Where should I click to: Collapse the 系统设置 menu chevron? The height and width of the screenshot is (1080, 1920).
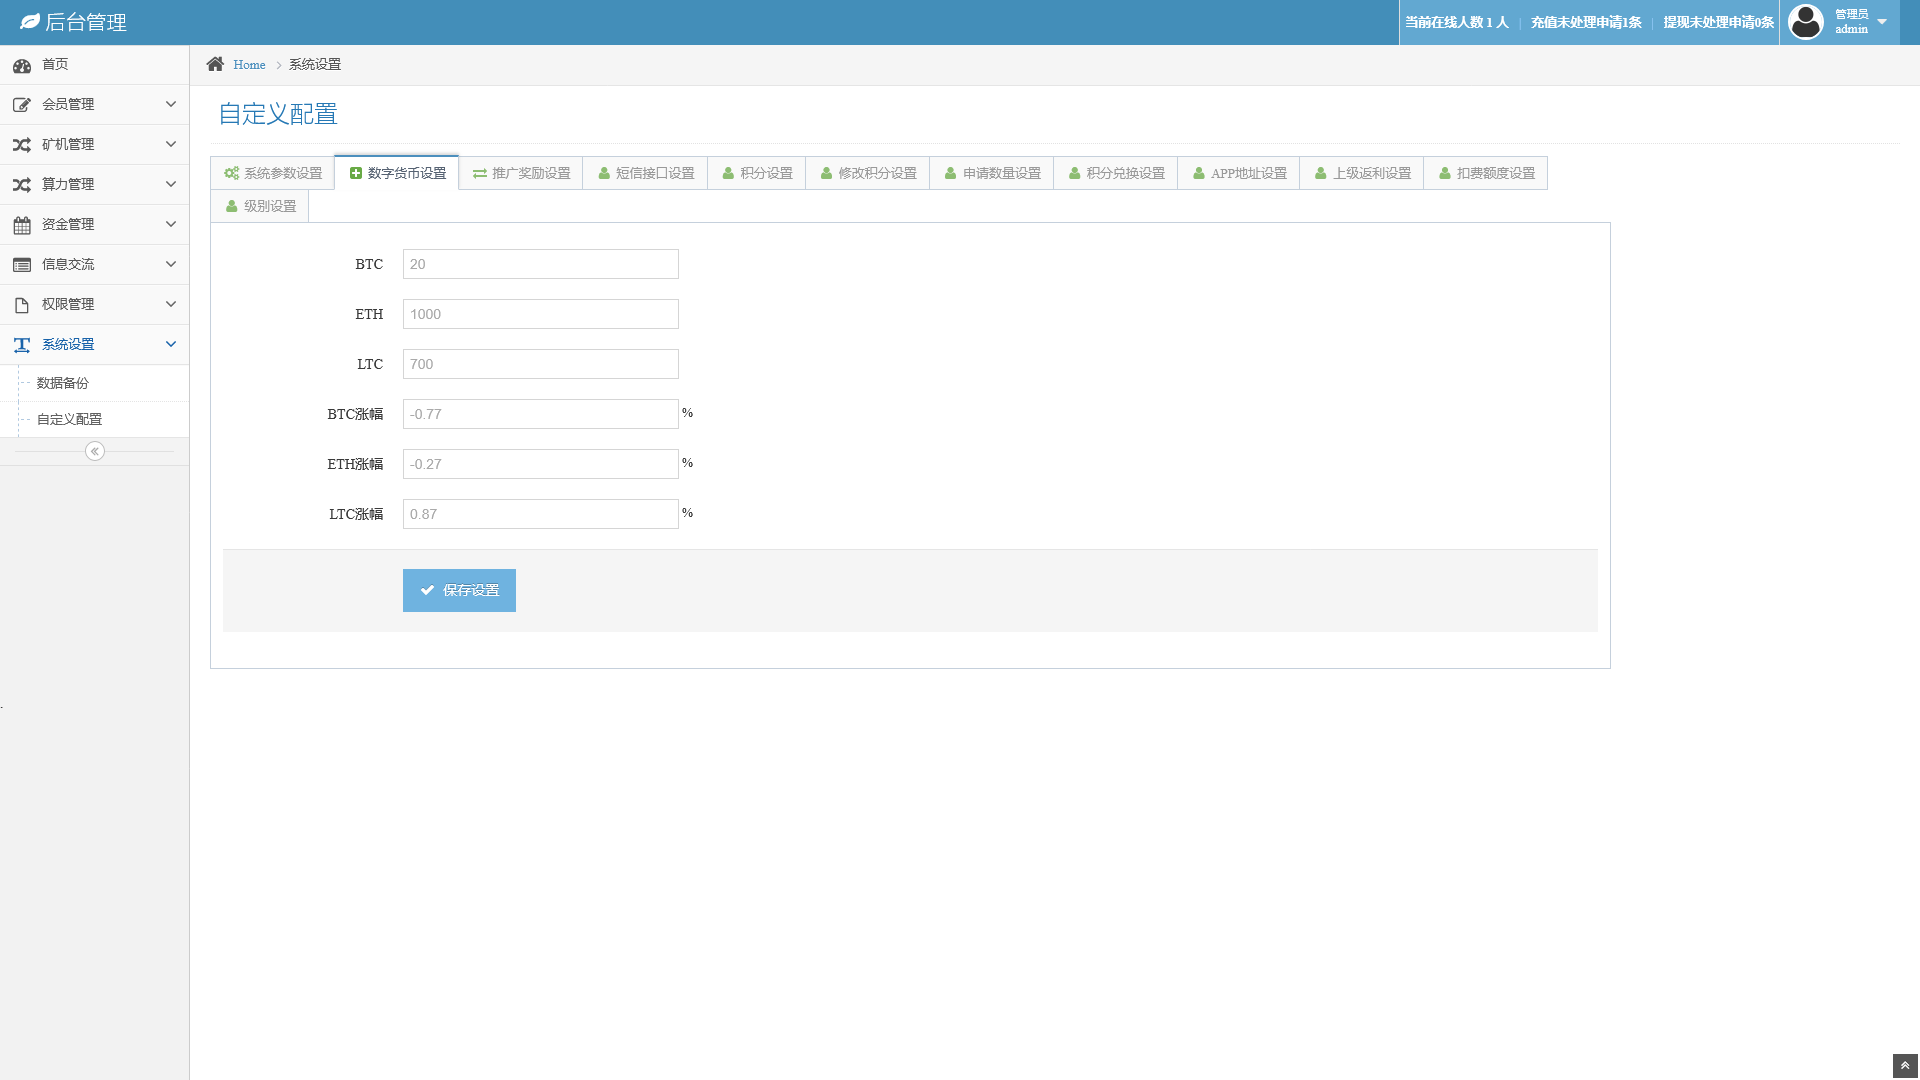(x=171, y=344)
